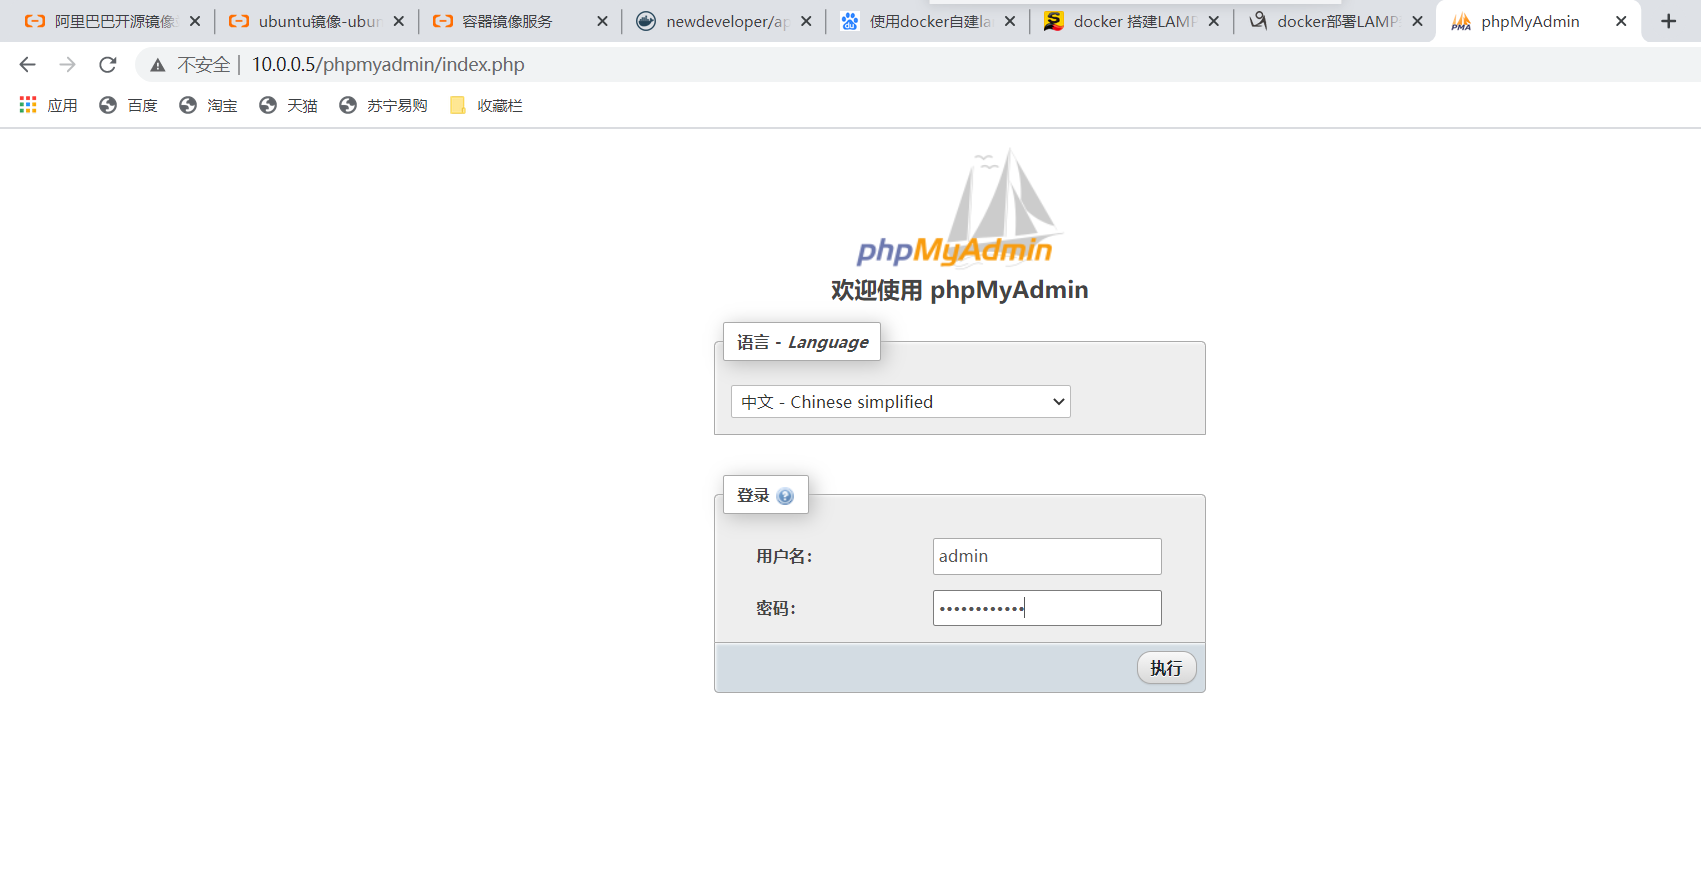
Task: Close the 容器镜像服务 tab
Action: [603, 21]
